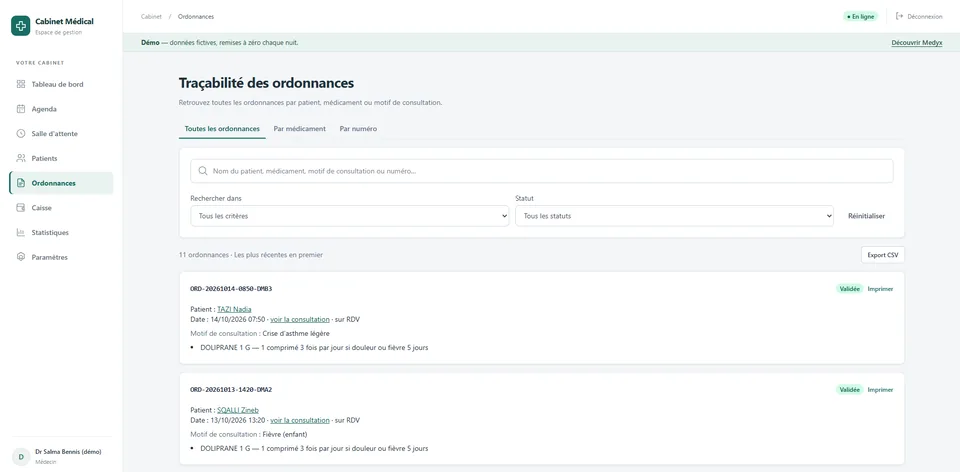Click the Déconnexion logout arrow icon
Image resolution: width=960 pixels, height=472 pixels.
pos(899,17)
